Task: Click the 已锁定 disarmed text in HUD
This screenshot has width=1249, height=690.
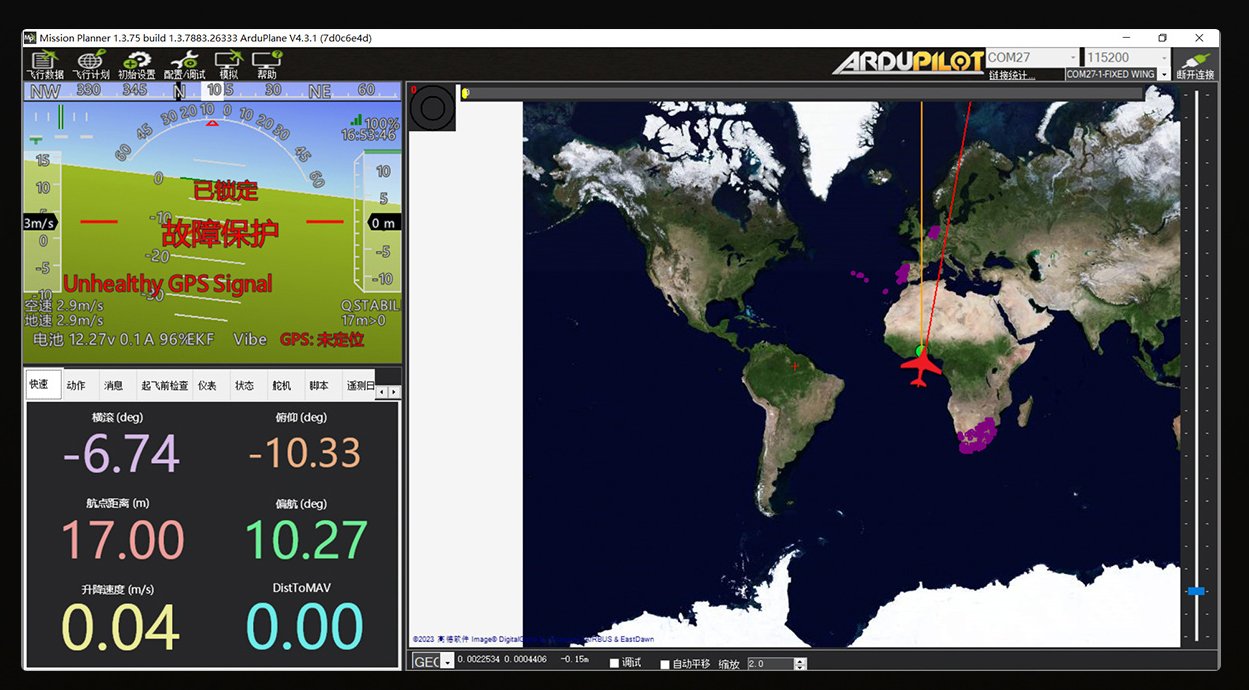Action: click(x=225, y=190)
